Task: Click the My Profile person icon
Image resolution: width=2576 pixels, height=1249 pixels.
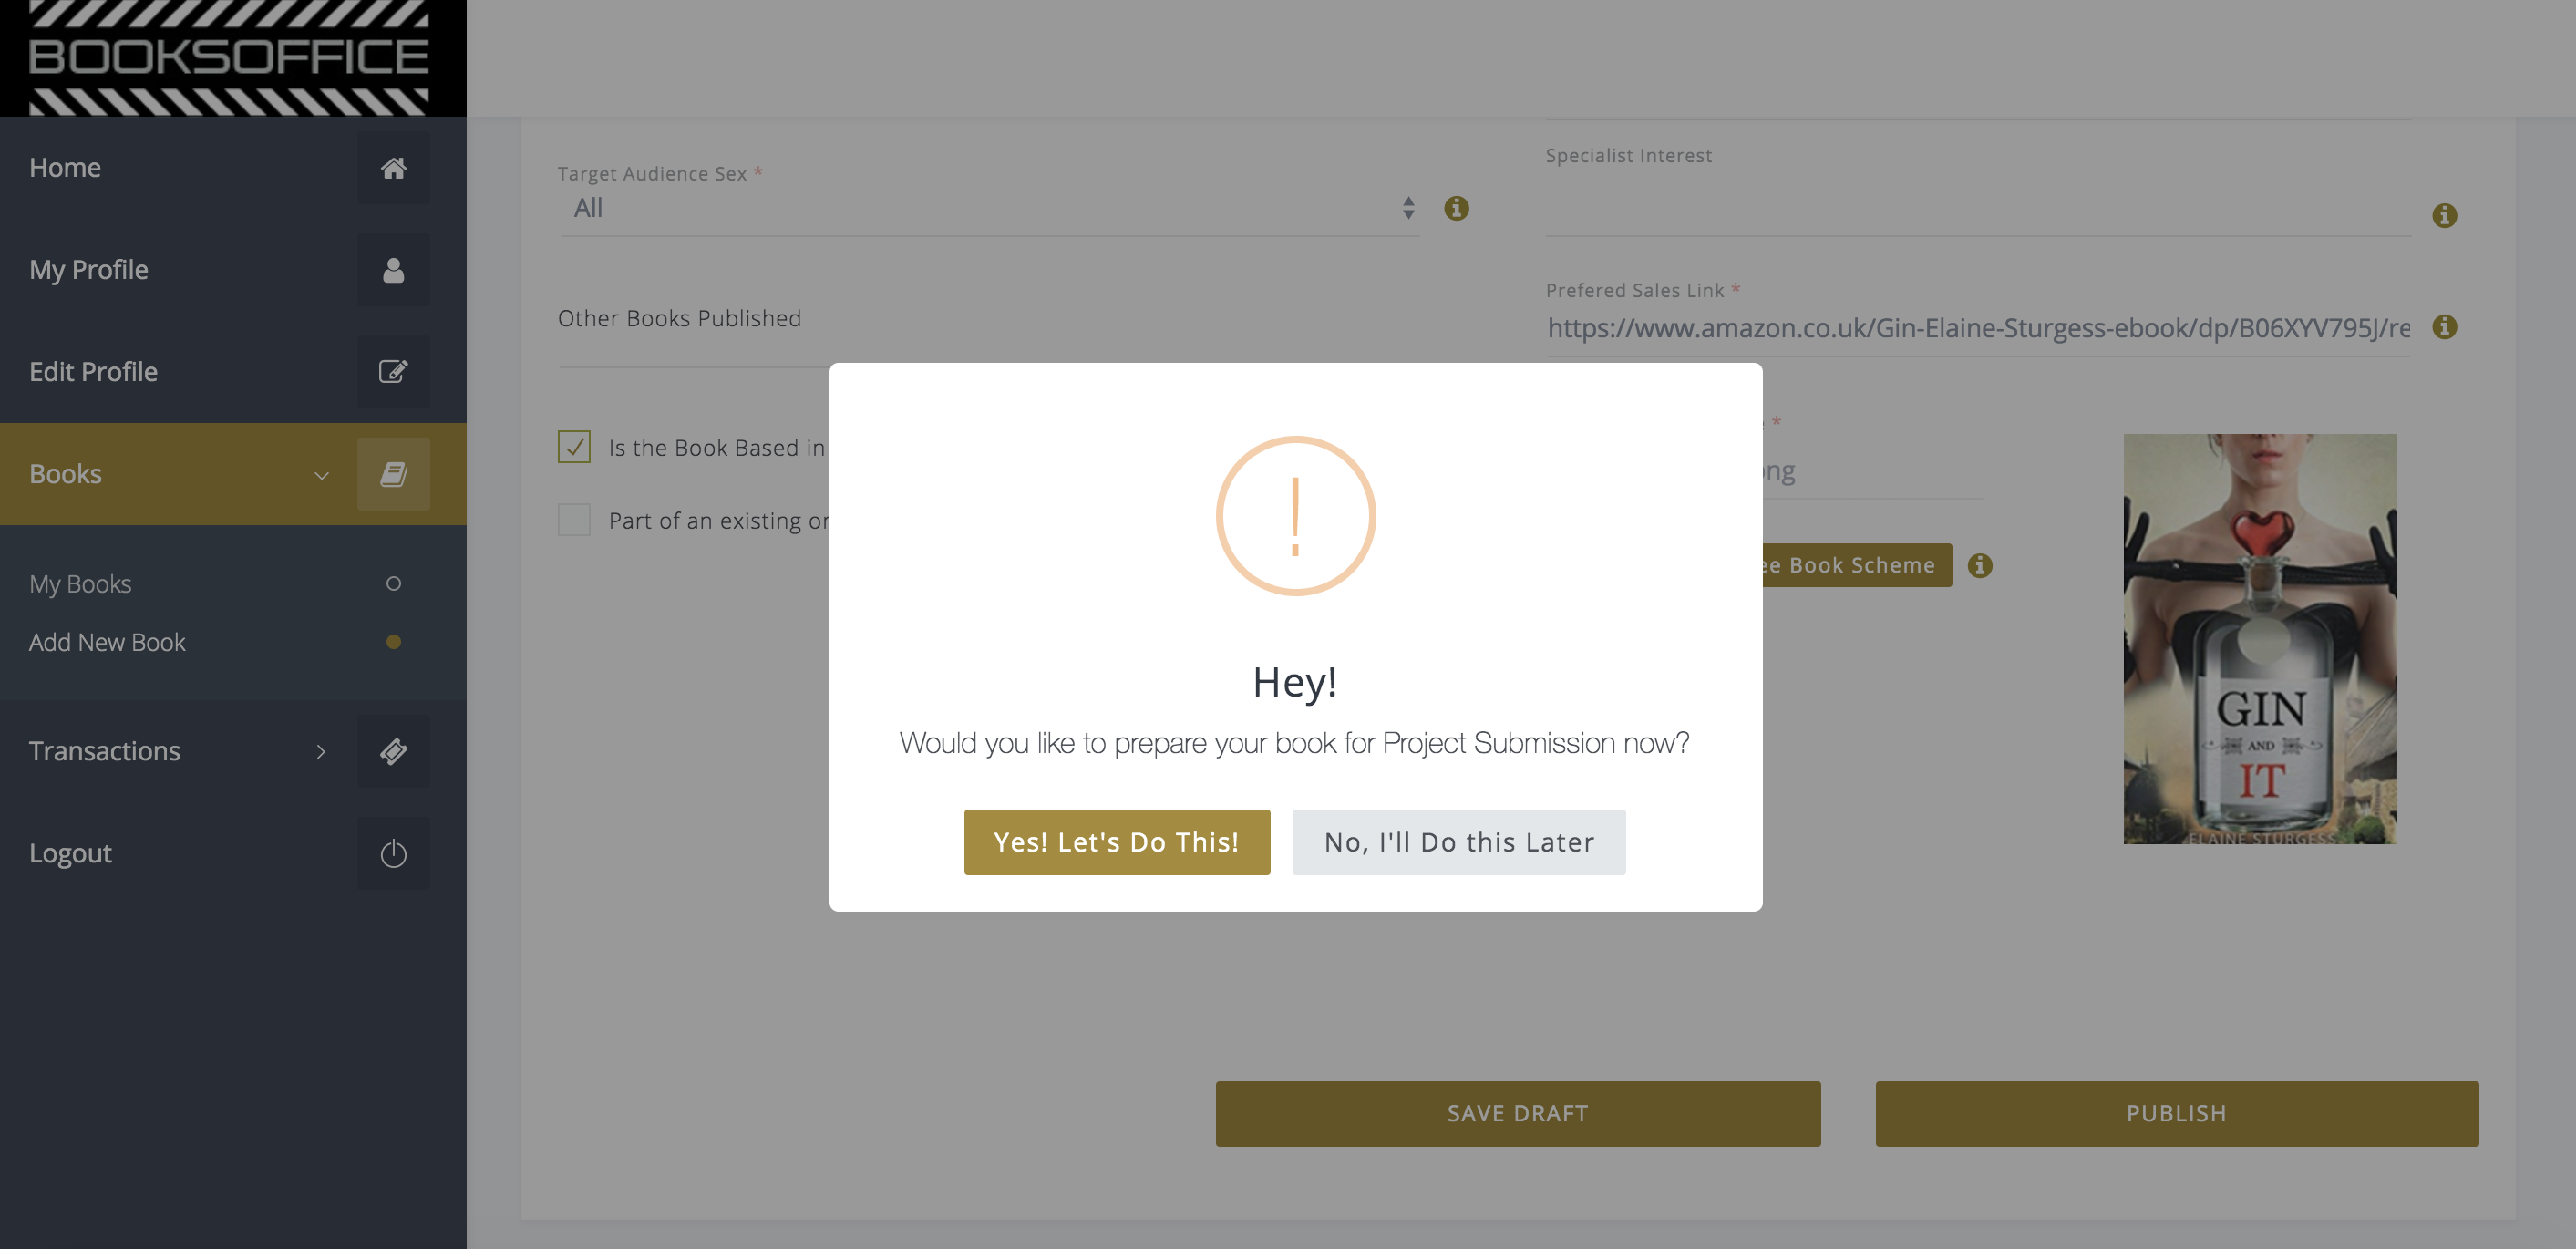Action: point(393,270)
